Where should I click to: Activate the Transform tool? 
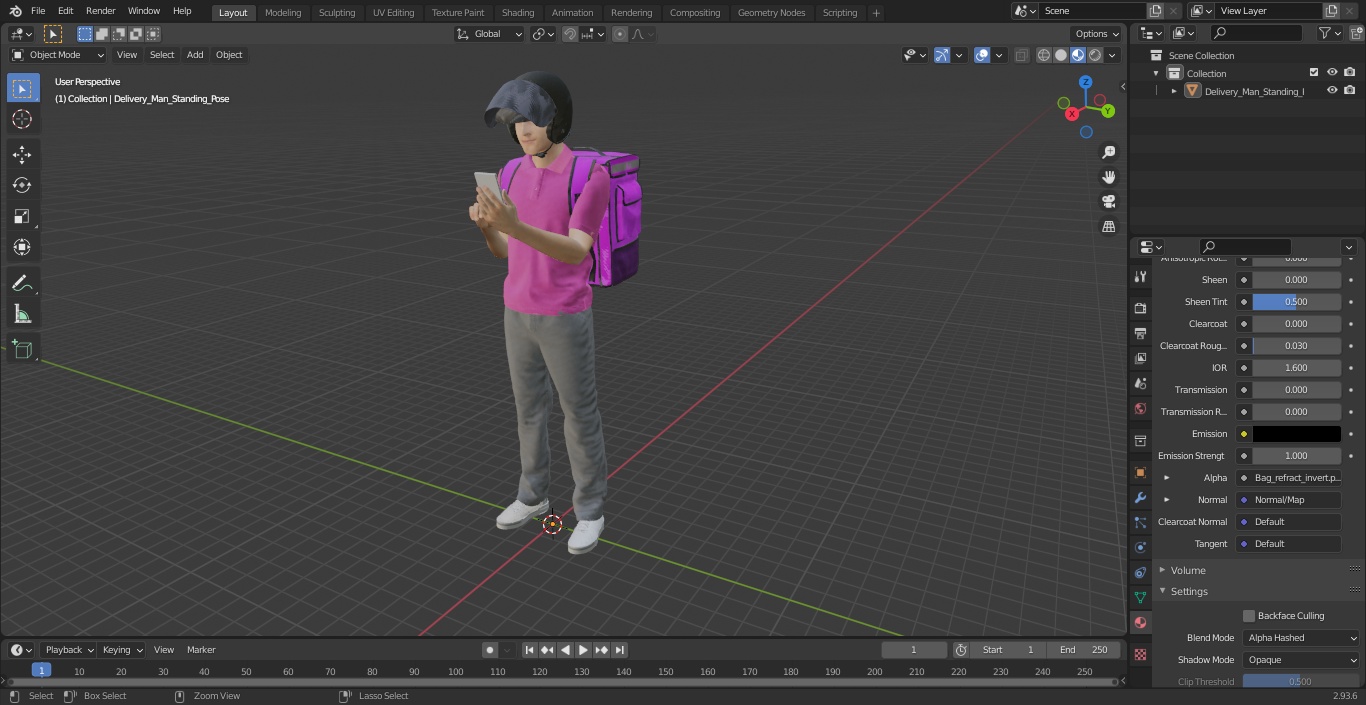(22, 247)
